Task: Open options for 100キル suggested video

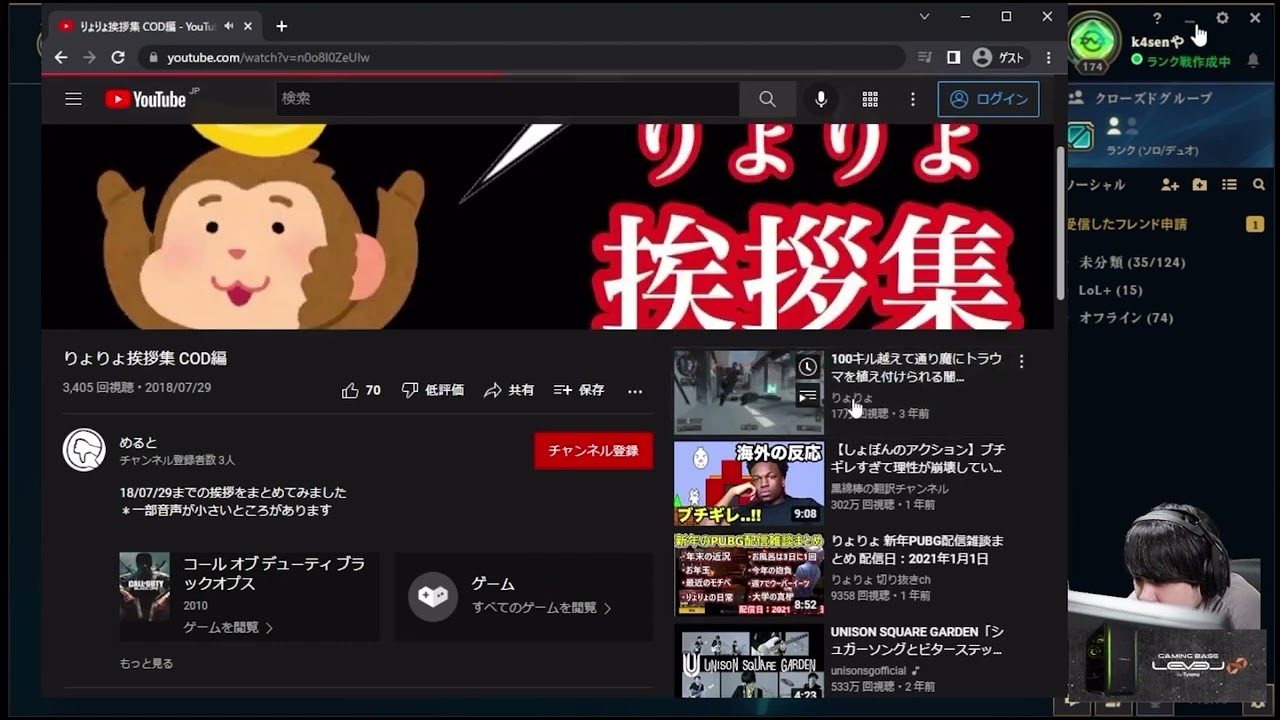Action: click(1021, 361)
